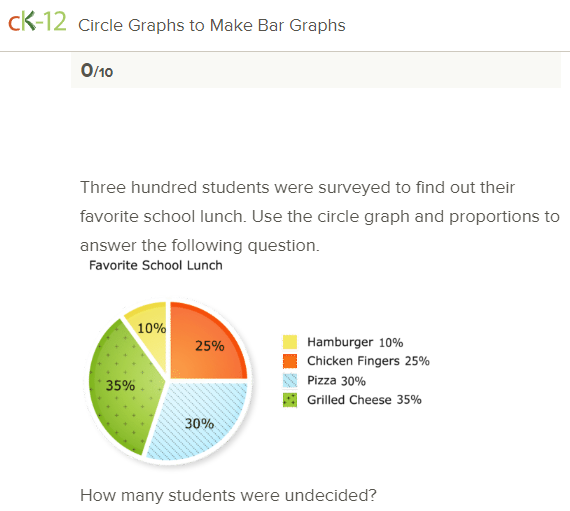This screenshot has width=570, height=511.
Task: Click the Three hundred students survey paragraph
Action: coord(320,216)
